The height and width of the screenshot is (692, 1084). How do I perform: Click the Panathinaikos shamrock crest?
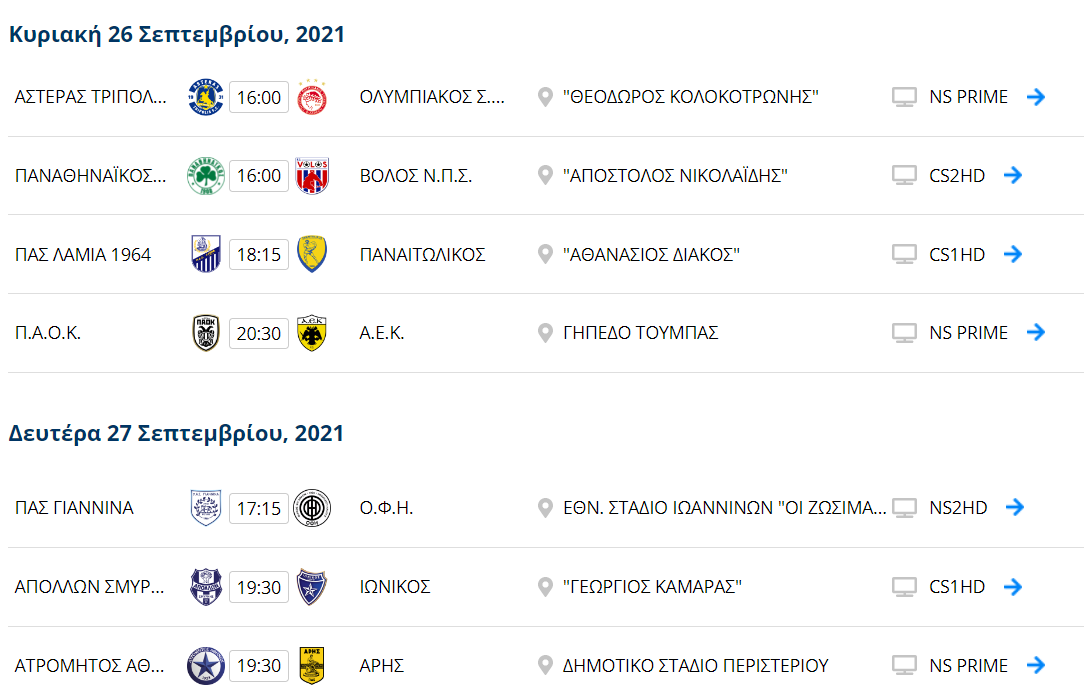coord(204,176)
